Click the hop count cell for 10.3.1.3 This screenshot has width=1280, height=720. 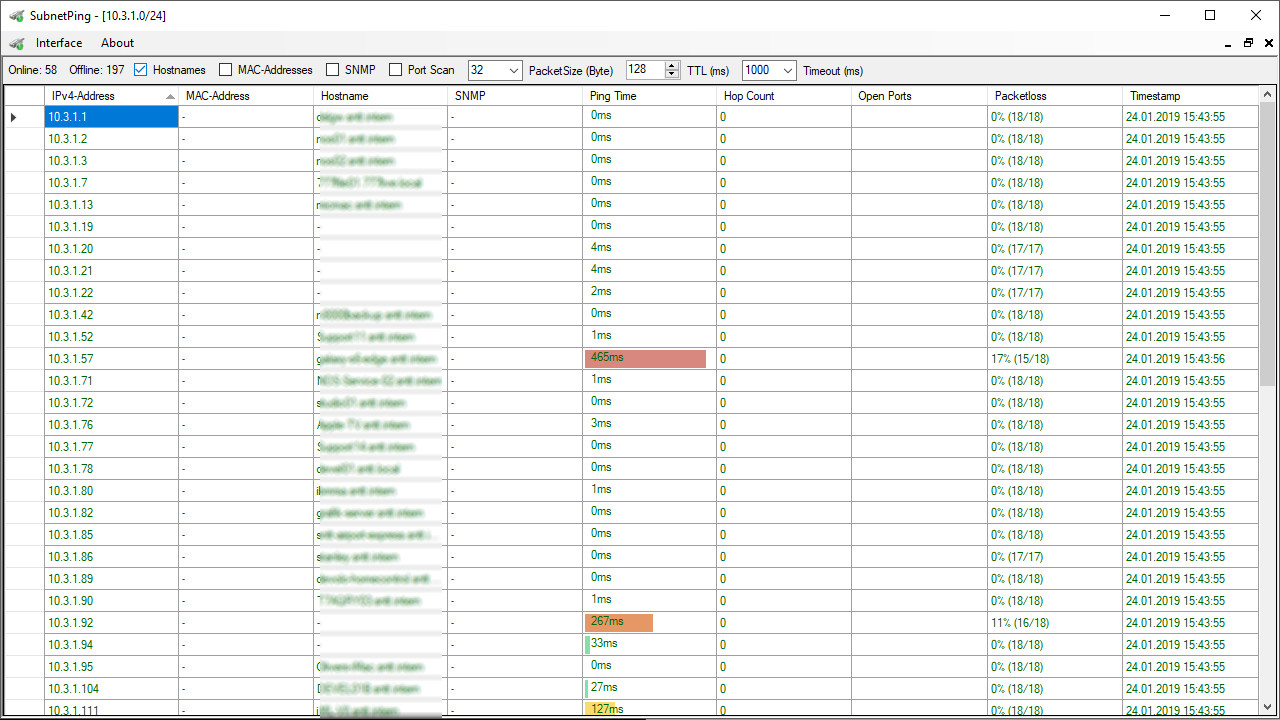(784, 161)
